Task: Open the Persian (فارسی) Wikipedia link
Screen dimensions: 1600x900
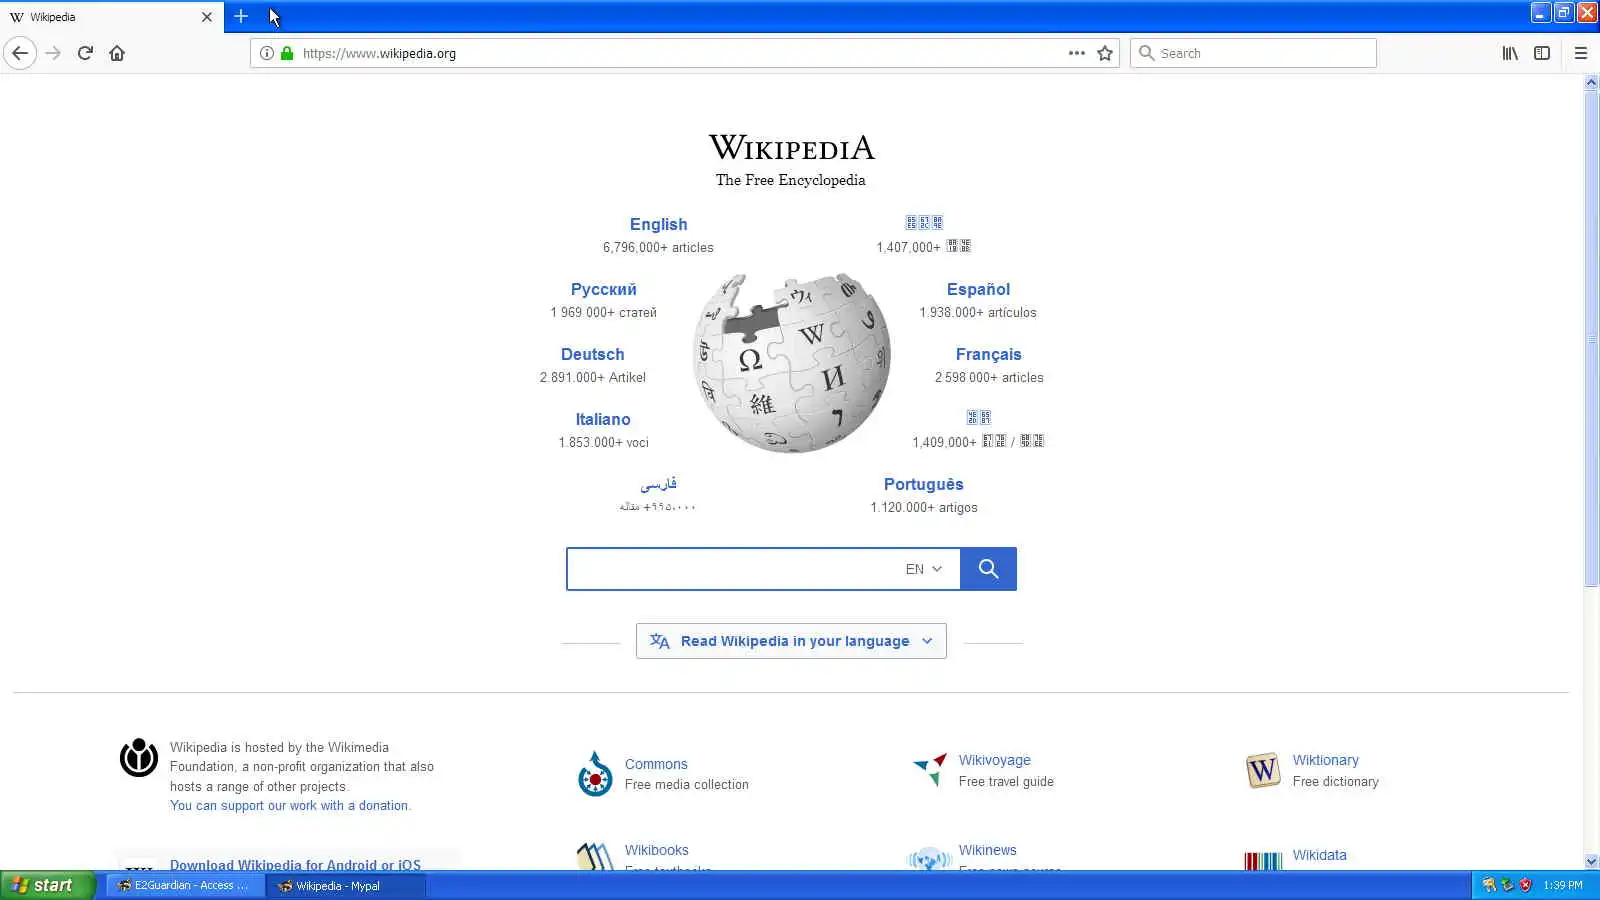Action: coord(658,484)
